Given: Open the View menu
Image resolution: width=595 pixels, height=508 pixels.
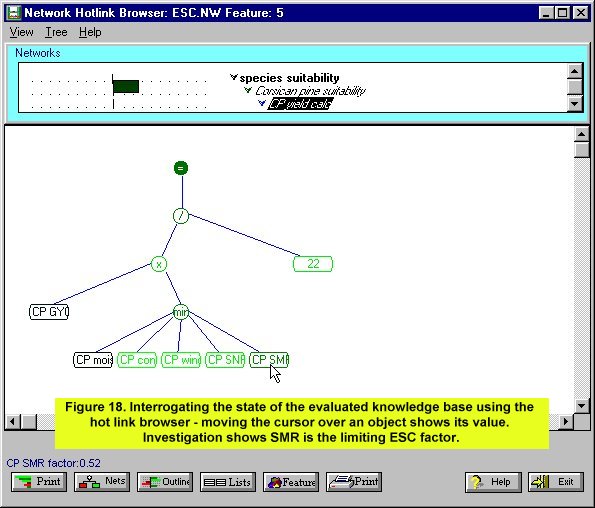Looking at the screenshot, I should pyautogui.click(x=21, y=32).
